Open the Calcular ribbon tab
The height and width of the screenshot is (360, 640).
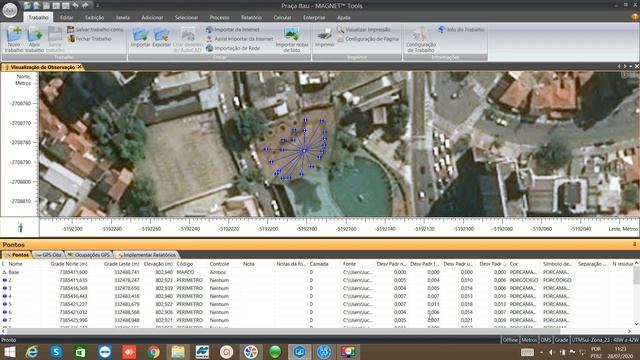(x=282, y=18)
